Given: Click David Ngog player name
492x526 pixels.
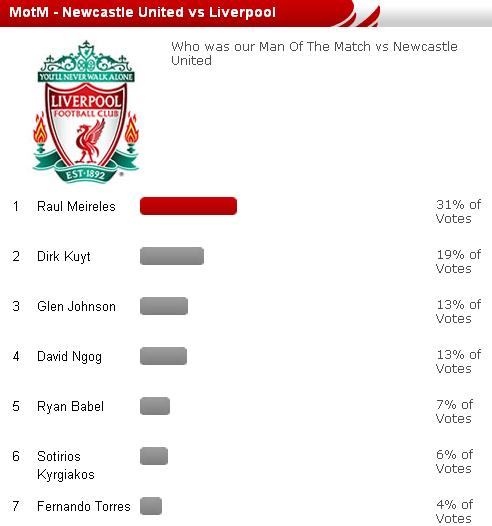Looking at the screenshot, I should [x=69, y=357].
